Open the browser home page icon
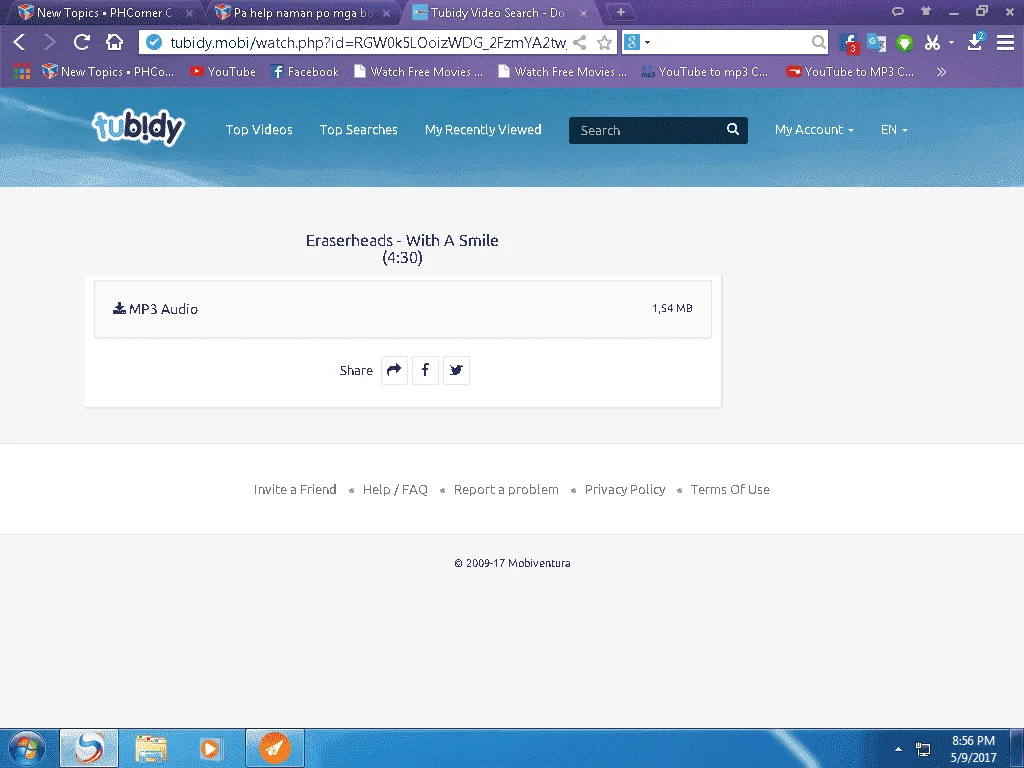 tap(114, 42)
